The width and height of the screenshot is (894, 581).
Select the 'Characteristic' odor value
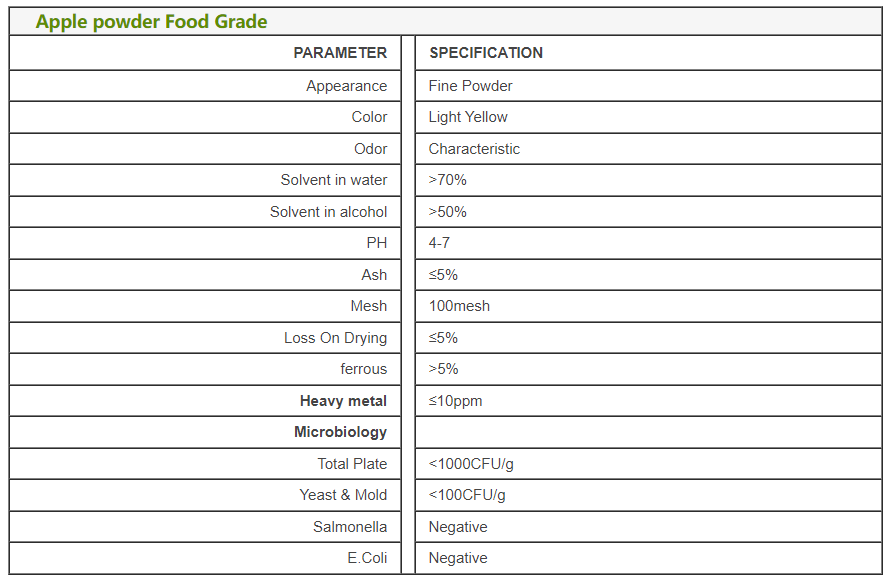pos(474,149)
